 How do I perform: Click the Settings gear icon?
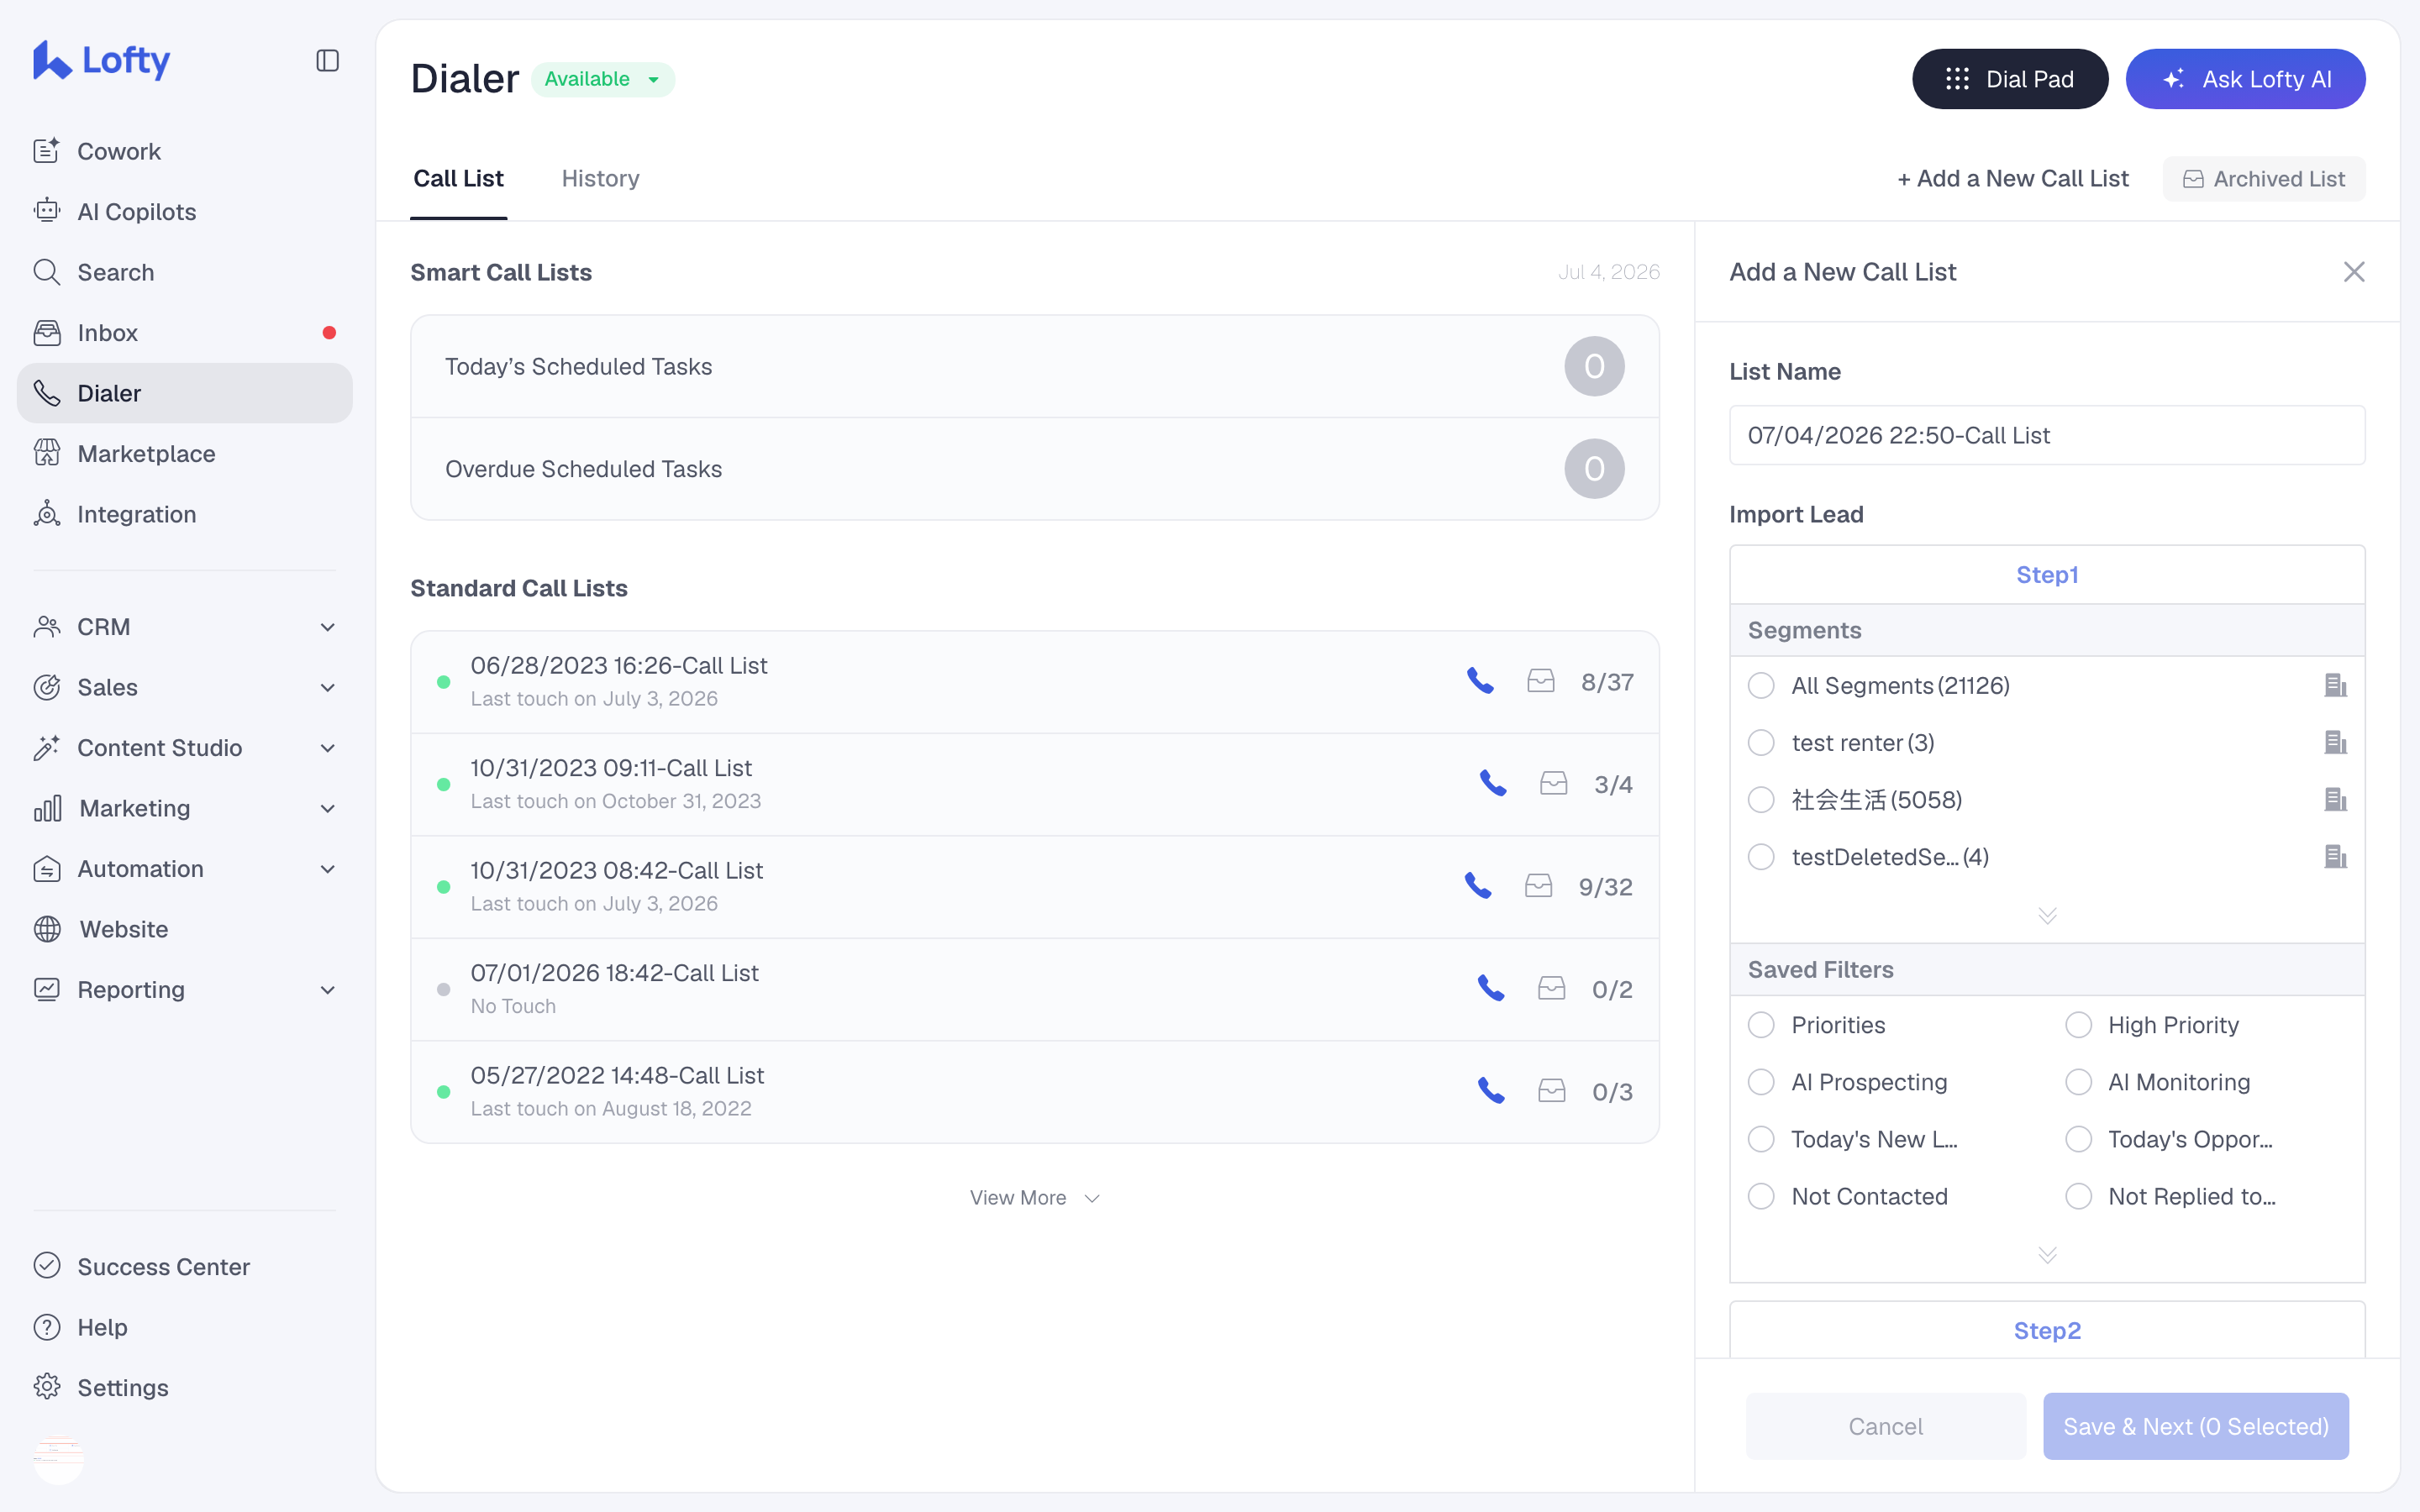click(47, 1387)
